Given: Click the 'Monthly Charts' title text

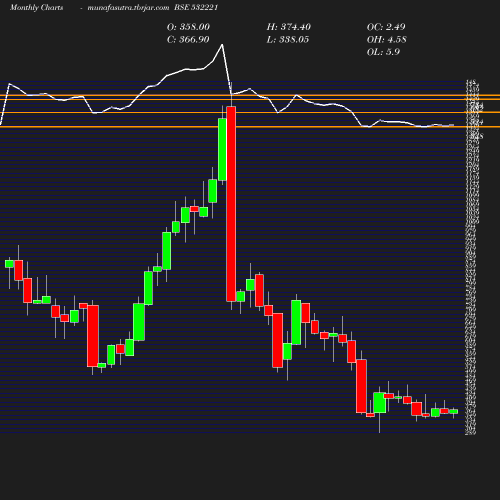Looking at the screenshot, I should pyautogui.click(x=36, y=8).
